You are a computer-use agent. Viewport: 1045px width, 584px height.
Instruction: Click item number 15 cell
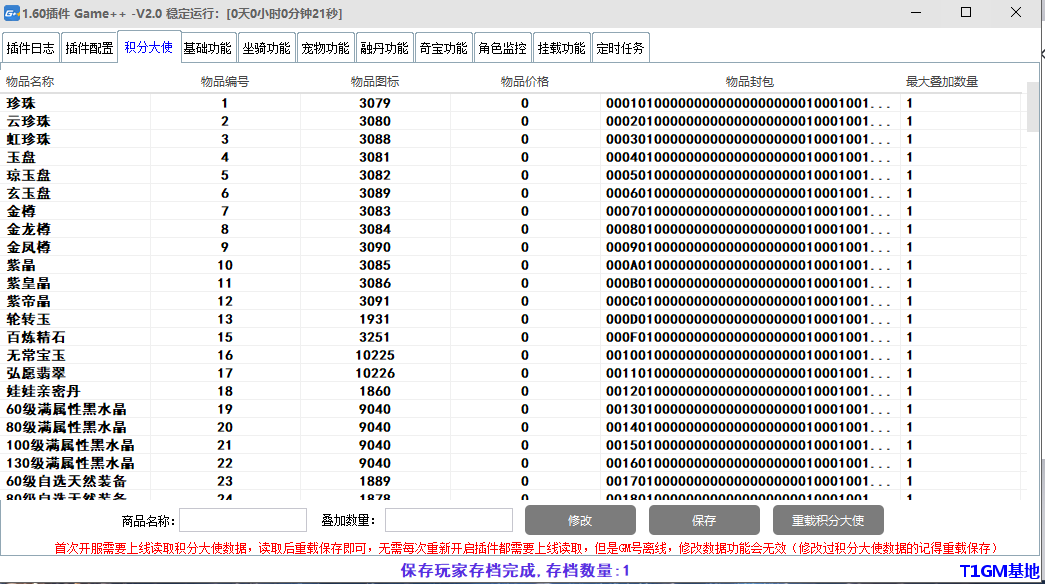coord(225,337)
